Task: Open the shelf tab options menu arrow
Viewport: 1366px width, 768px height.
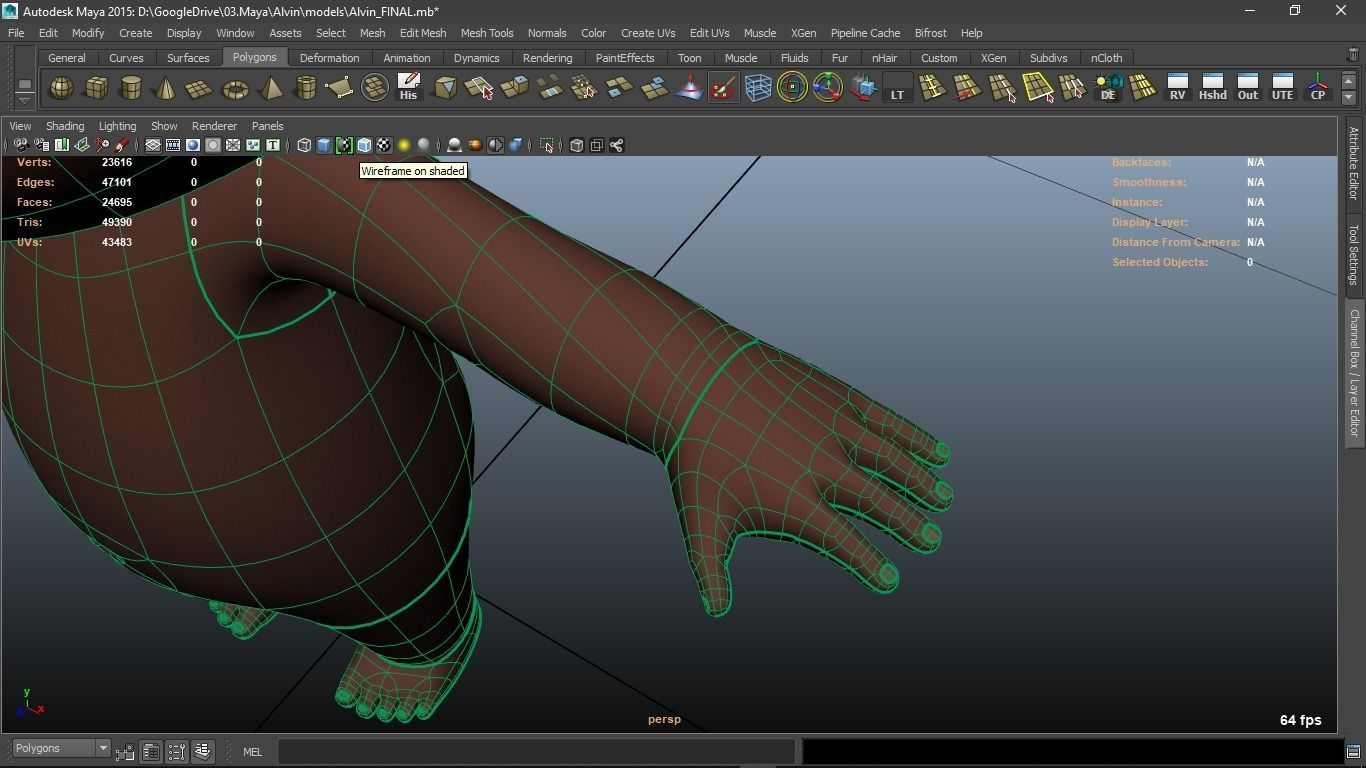Action: point(25,98)
